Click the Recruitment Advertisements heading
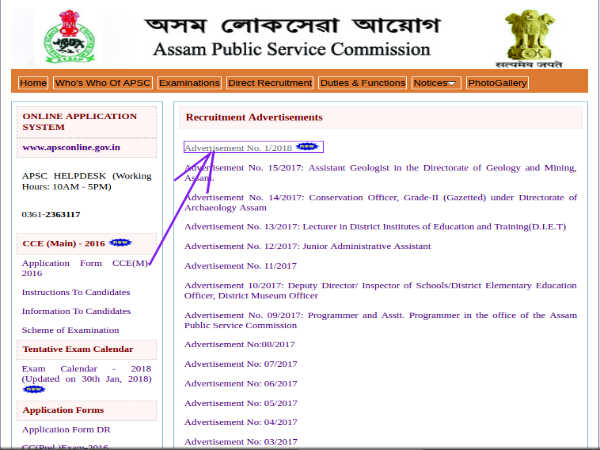The width and height of the screenshot is (600, 450). pyautogui.click(x=254, y=117)
